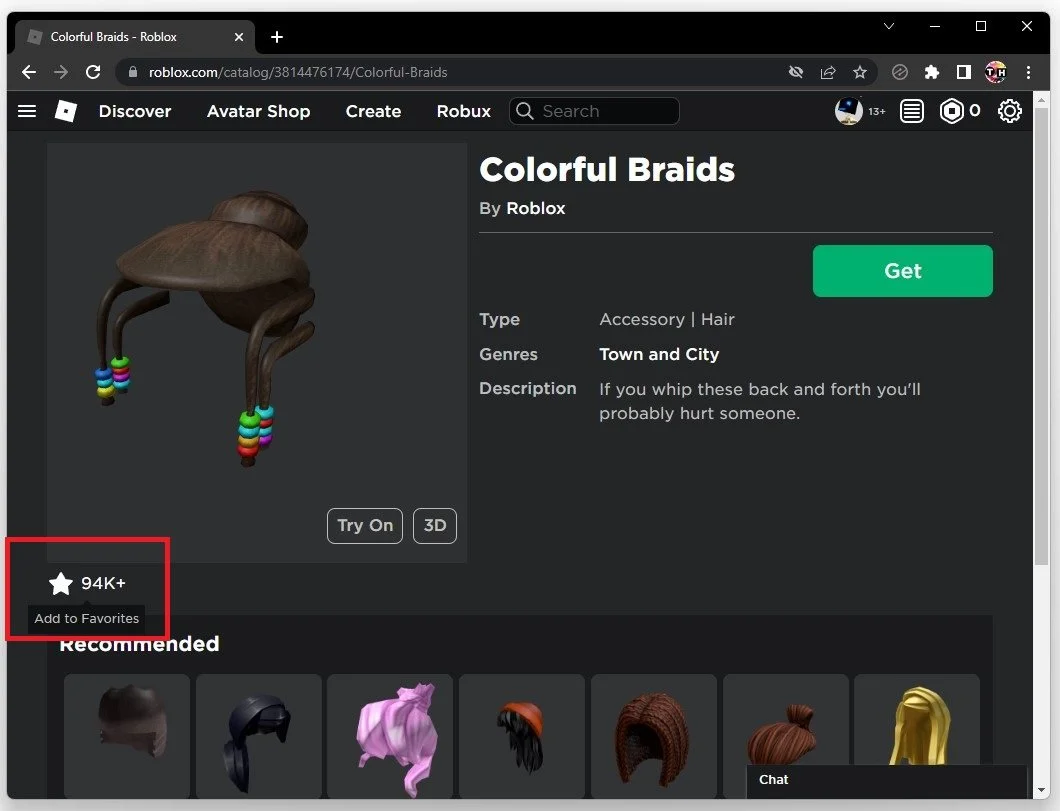Viewport: 1060px width, 811px height.
Task: Click the scrollbar up arrow
Action: (1041, 100)
